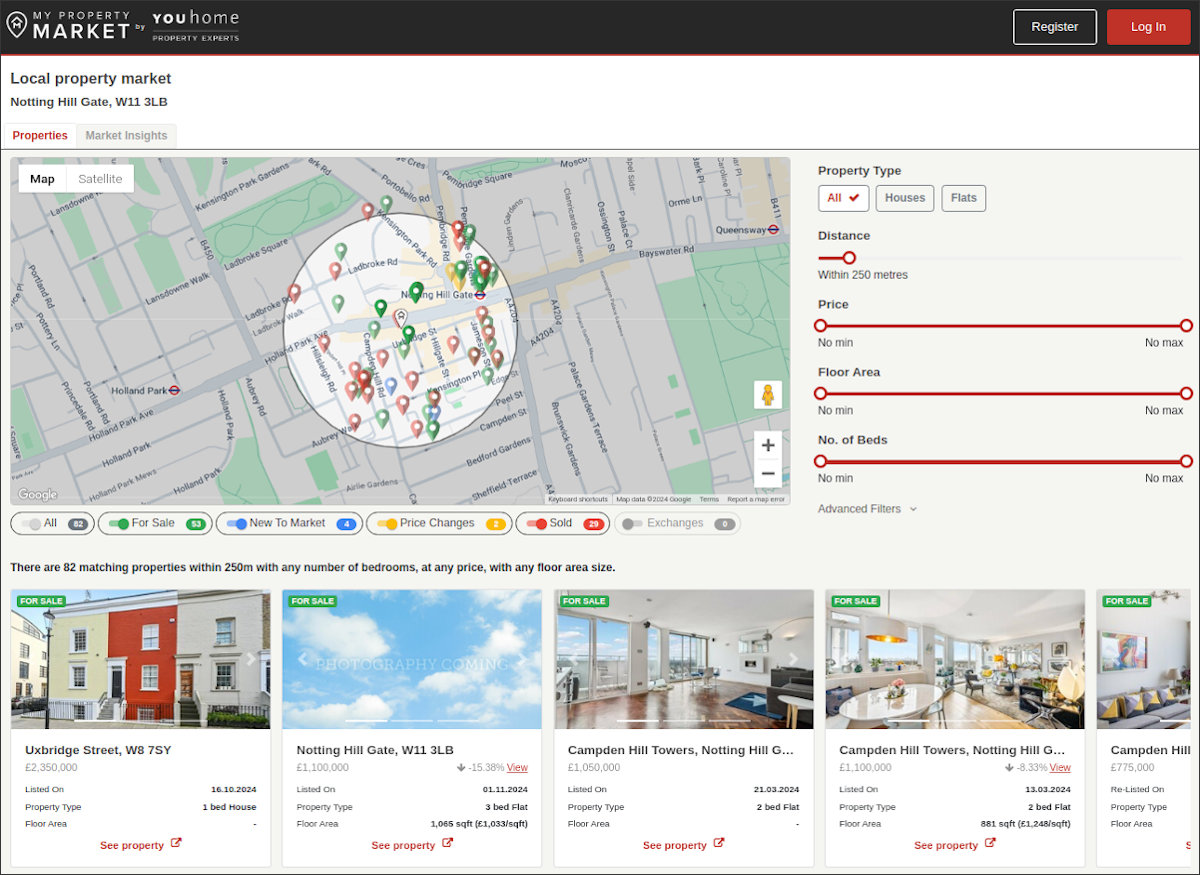View price change of -8.33%
The image size is (1200, 875).
(1060, 768)
